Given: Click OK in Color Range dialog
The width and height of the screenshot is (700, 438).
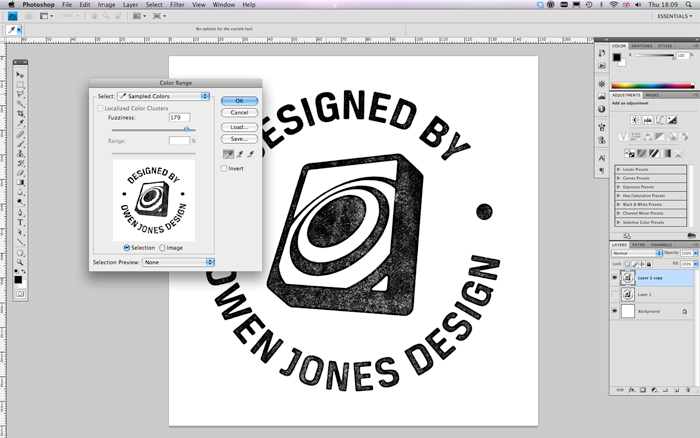Looking at the screenshot, I should point(239,101).
